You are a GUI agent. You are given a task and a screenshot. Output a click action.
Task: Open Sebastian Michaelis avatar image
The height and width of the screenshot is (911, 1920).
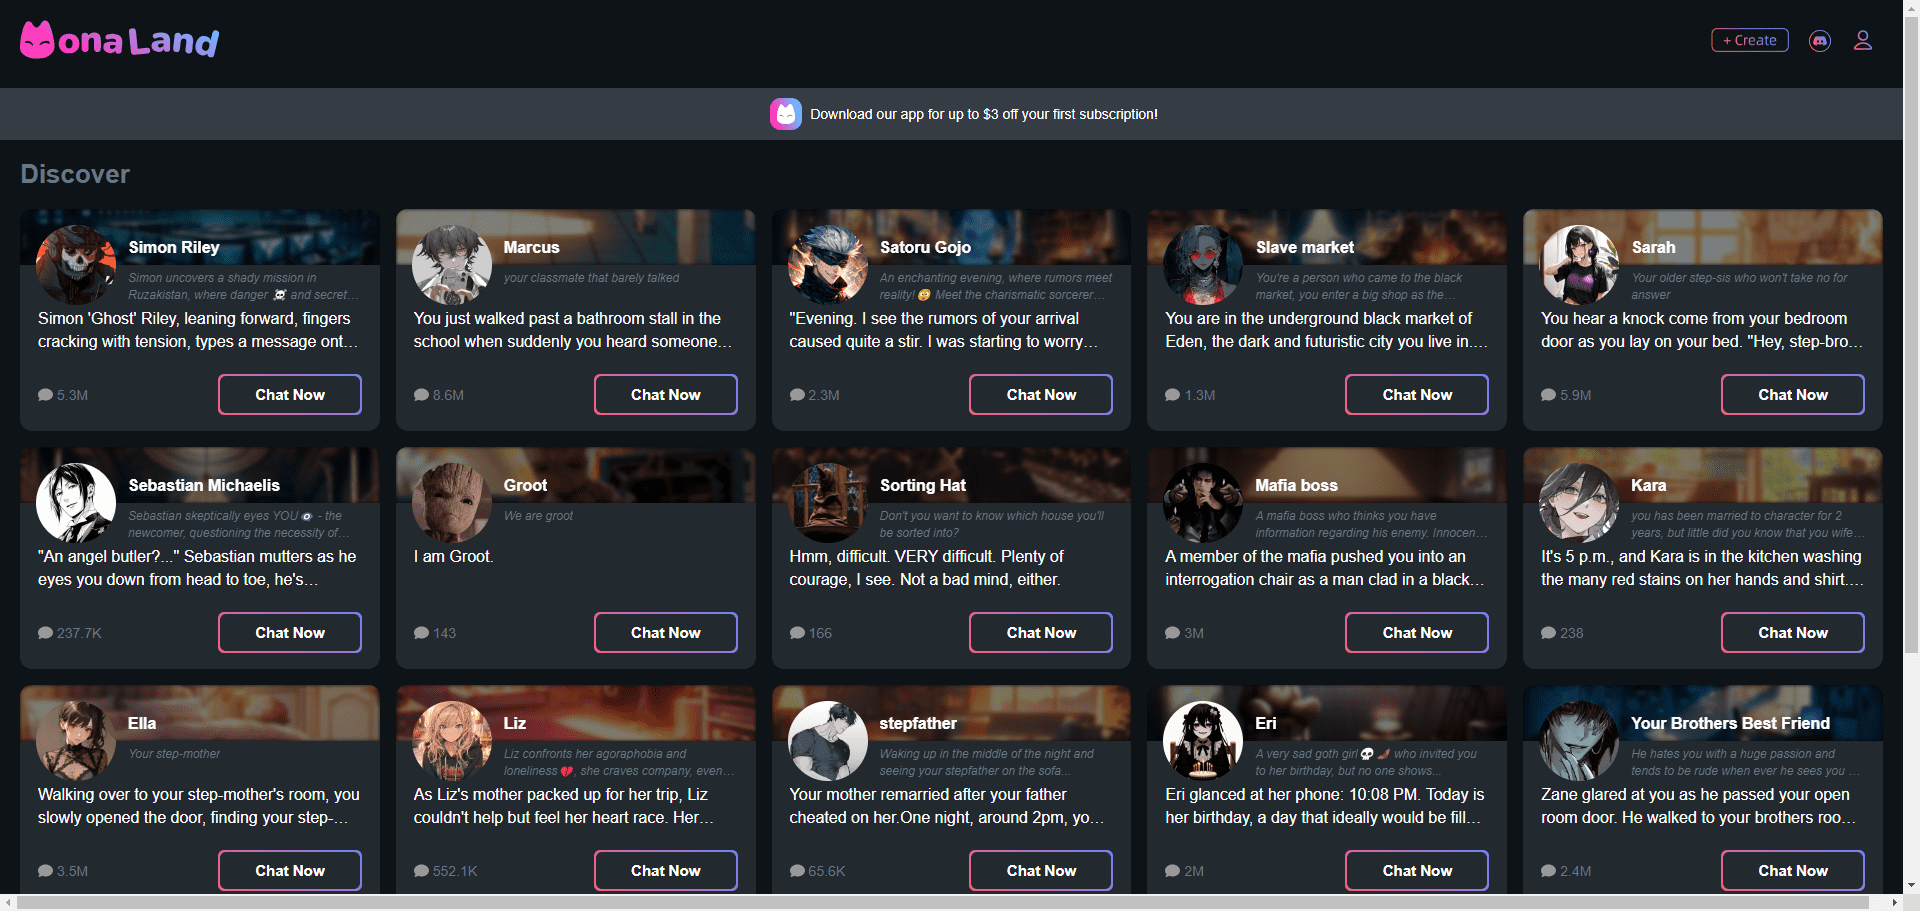point(76,503)
